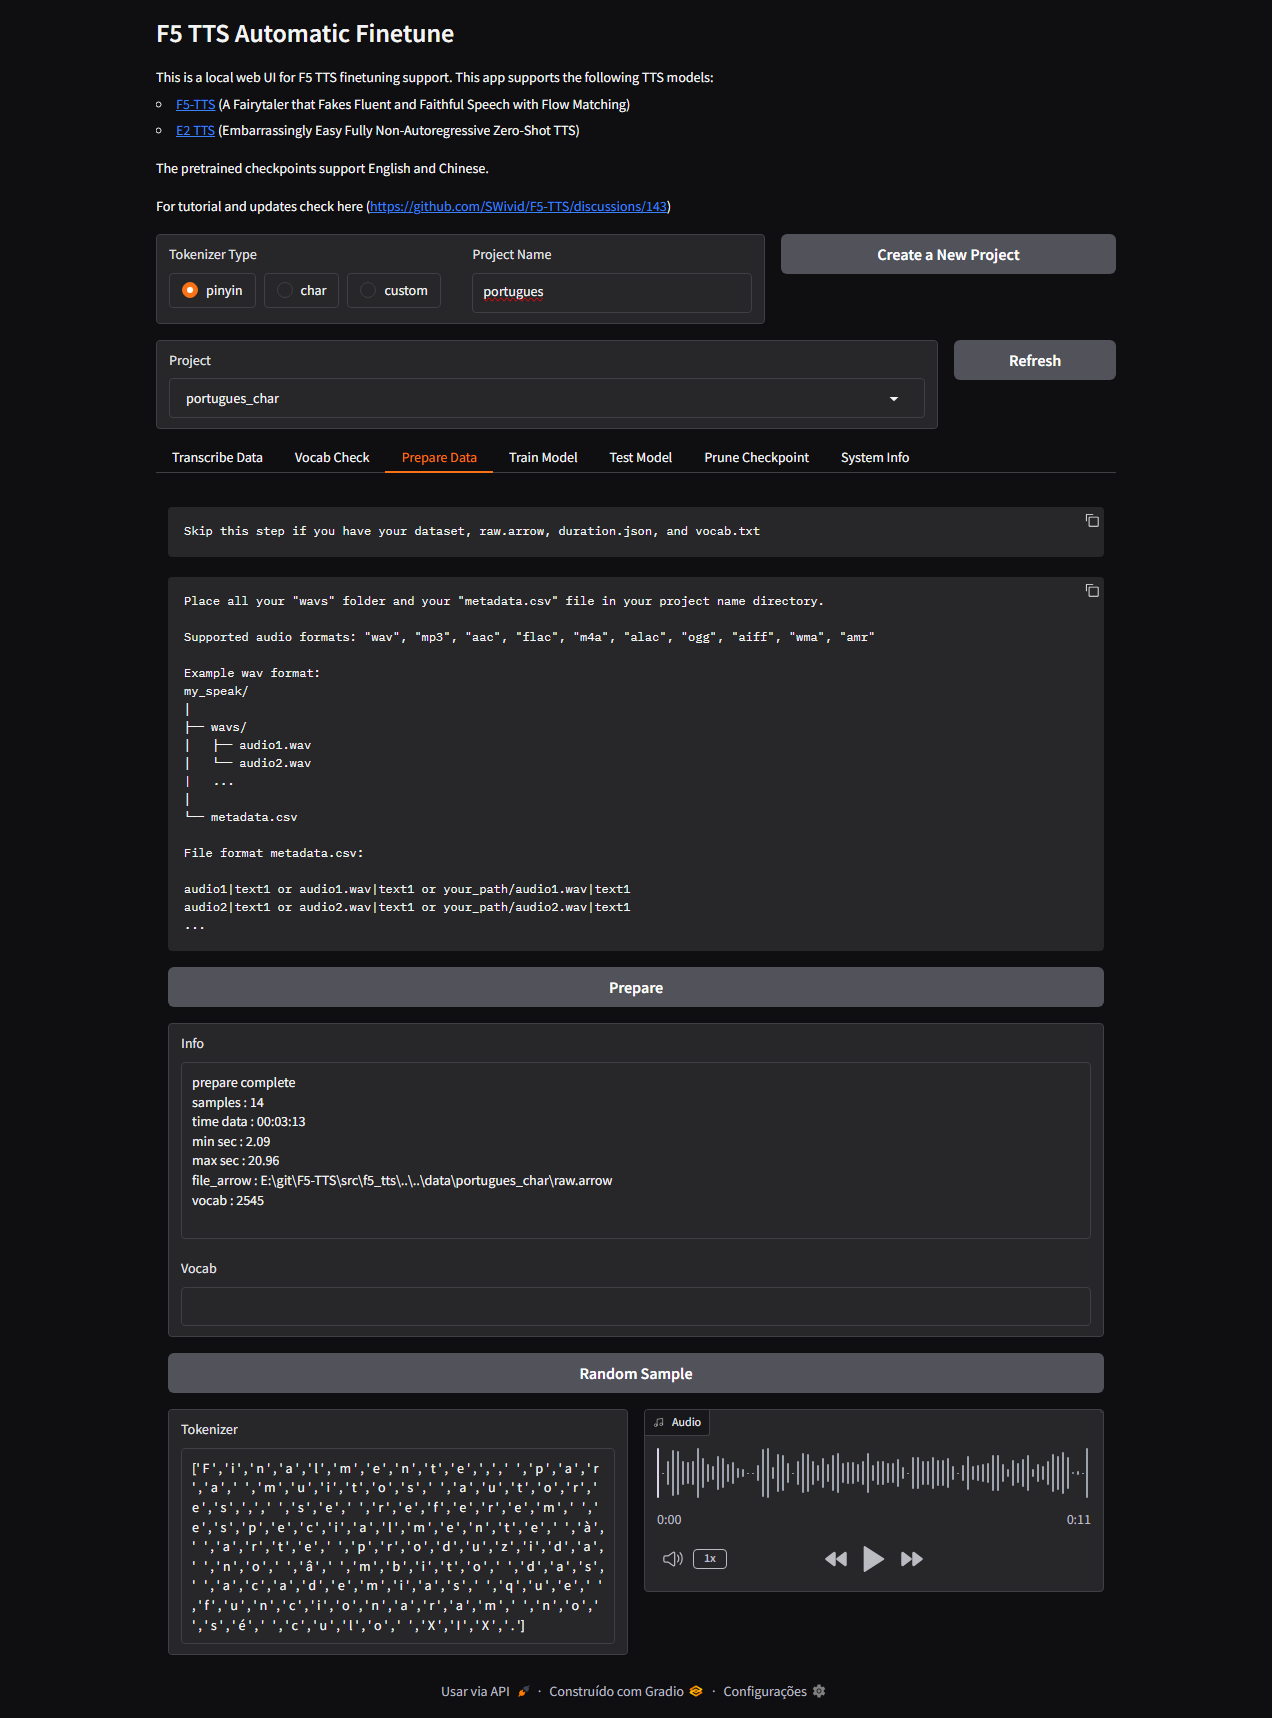Switch to Train Model tab
The image size is (1272, 1718).
[x=543, y=457]
